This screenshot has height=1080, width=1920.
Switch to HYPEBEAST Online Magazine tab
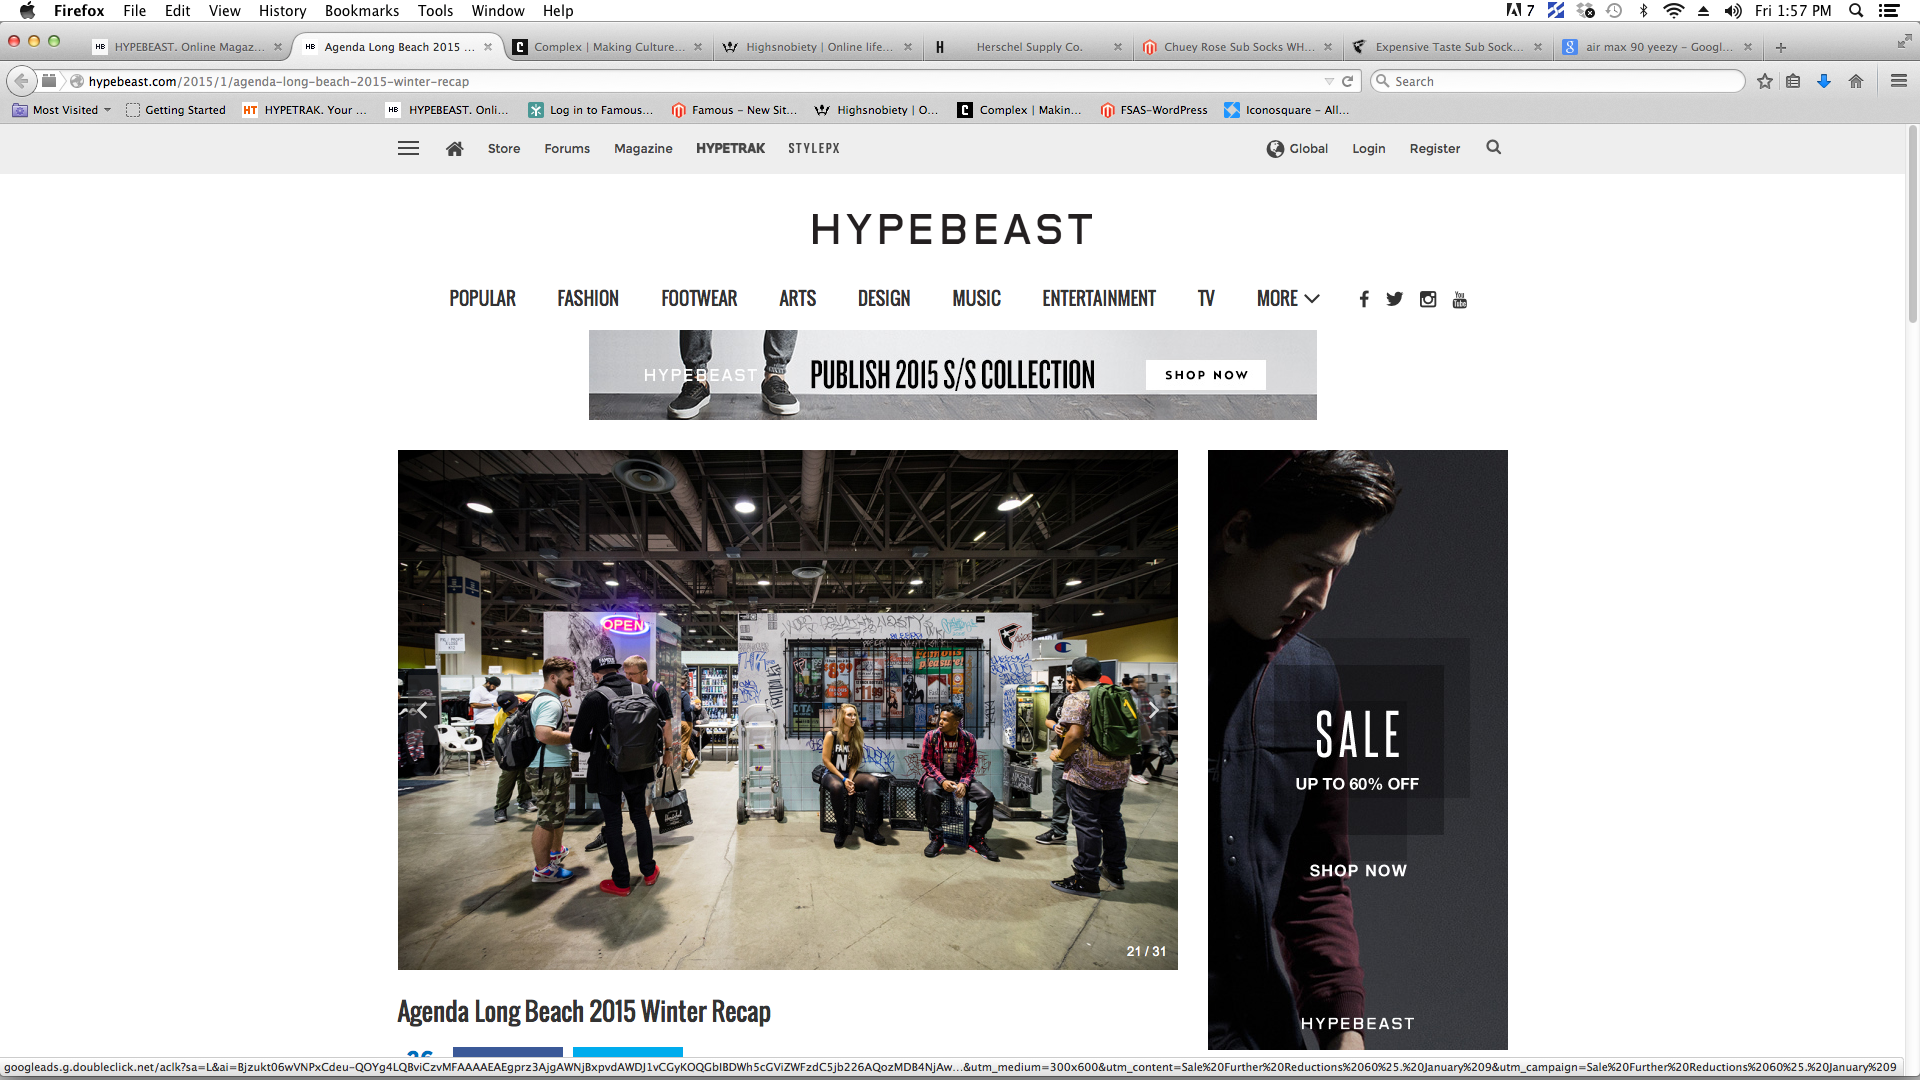click(x=187, y=47)
